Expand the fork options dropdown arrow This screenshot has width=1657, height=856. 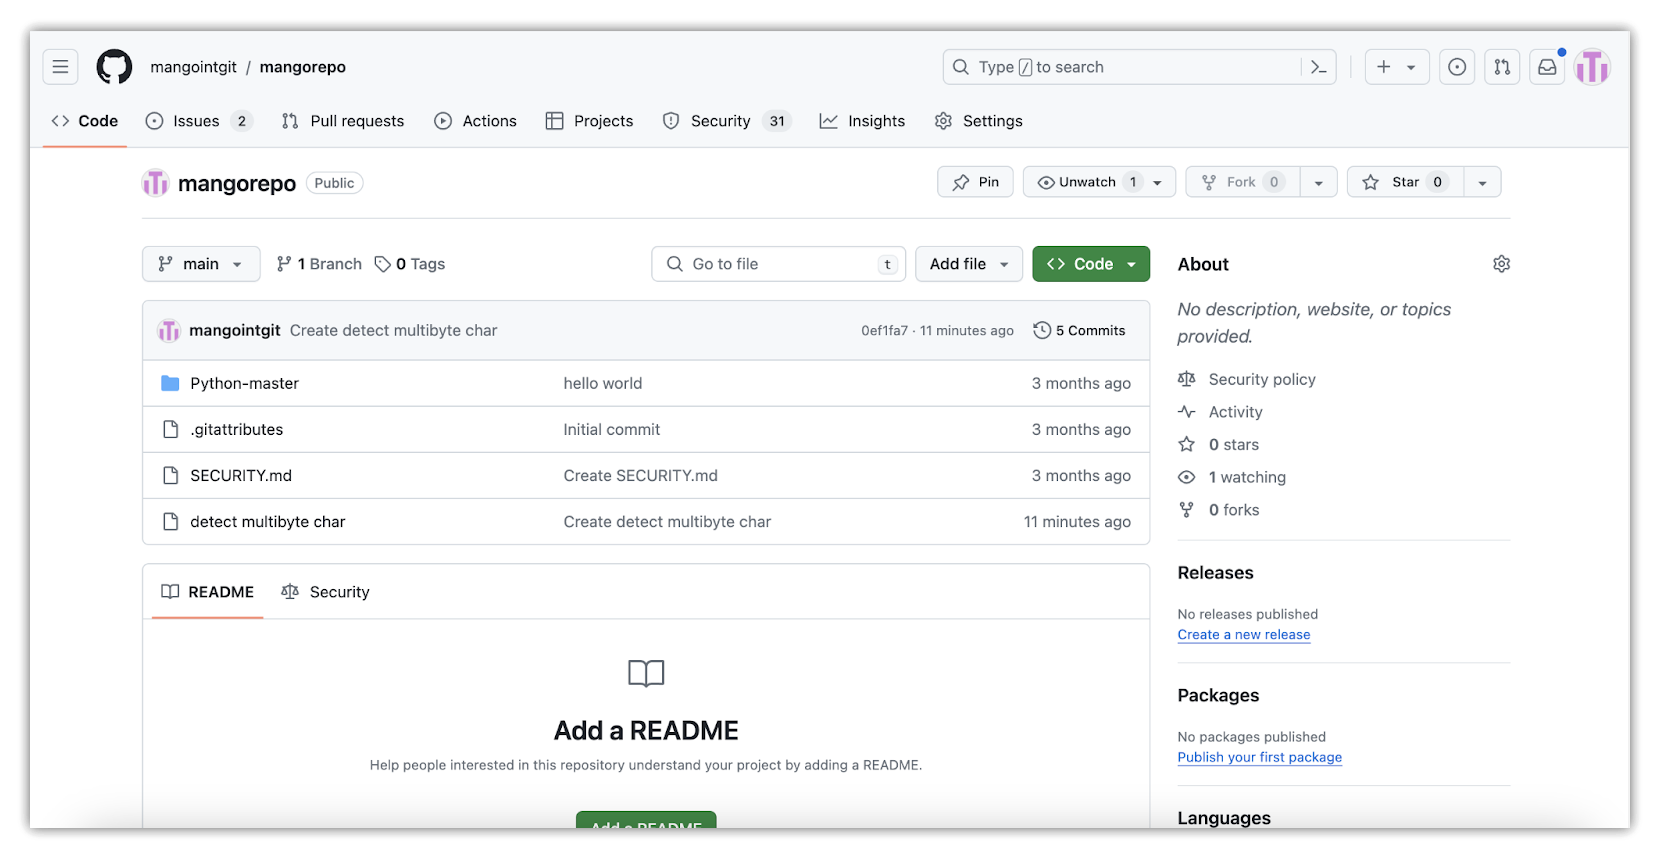click(1319, 182)
